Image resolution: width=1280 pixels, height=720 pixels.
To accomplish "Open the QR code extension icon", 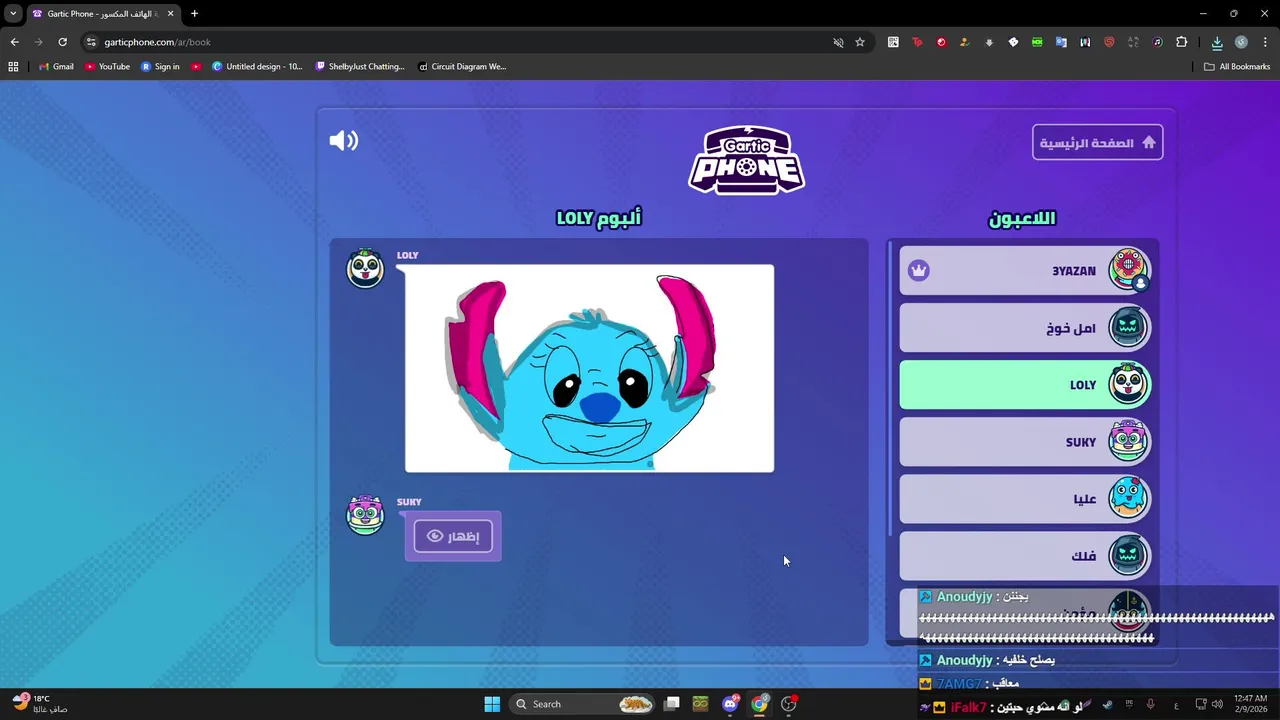I will [x=893, y=42].
